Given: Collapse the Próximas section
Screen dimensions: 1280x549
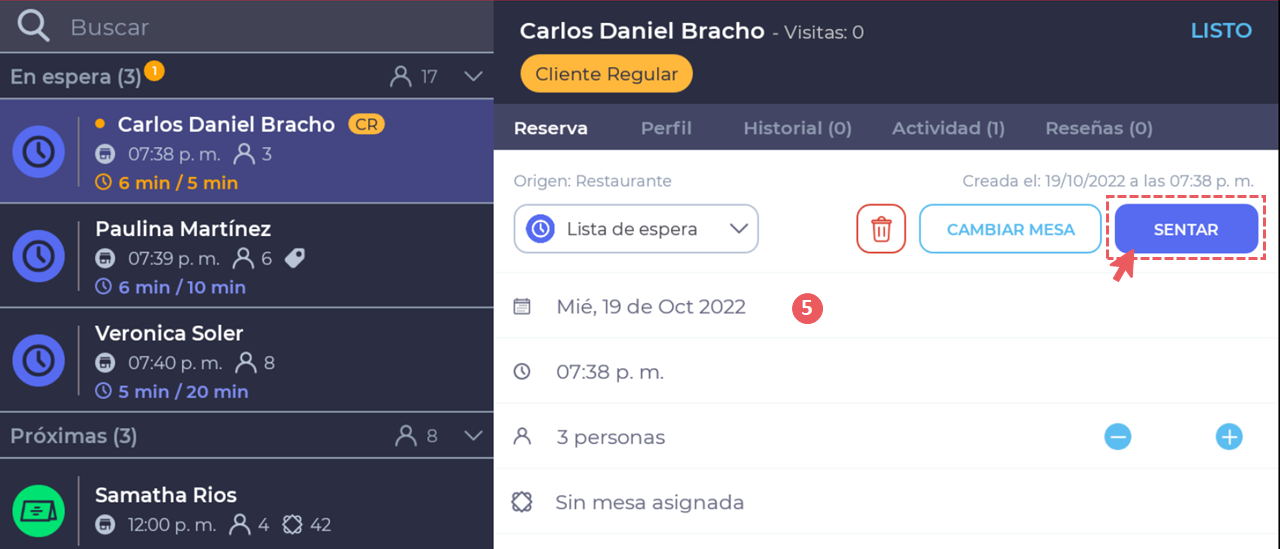Looking at the screenshot, I should (474, 436).
